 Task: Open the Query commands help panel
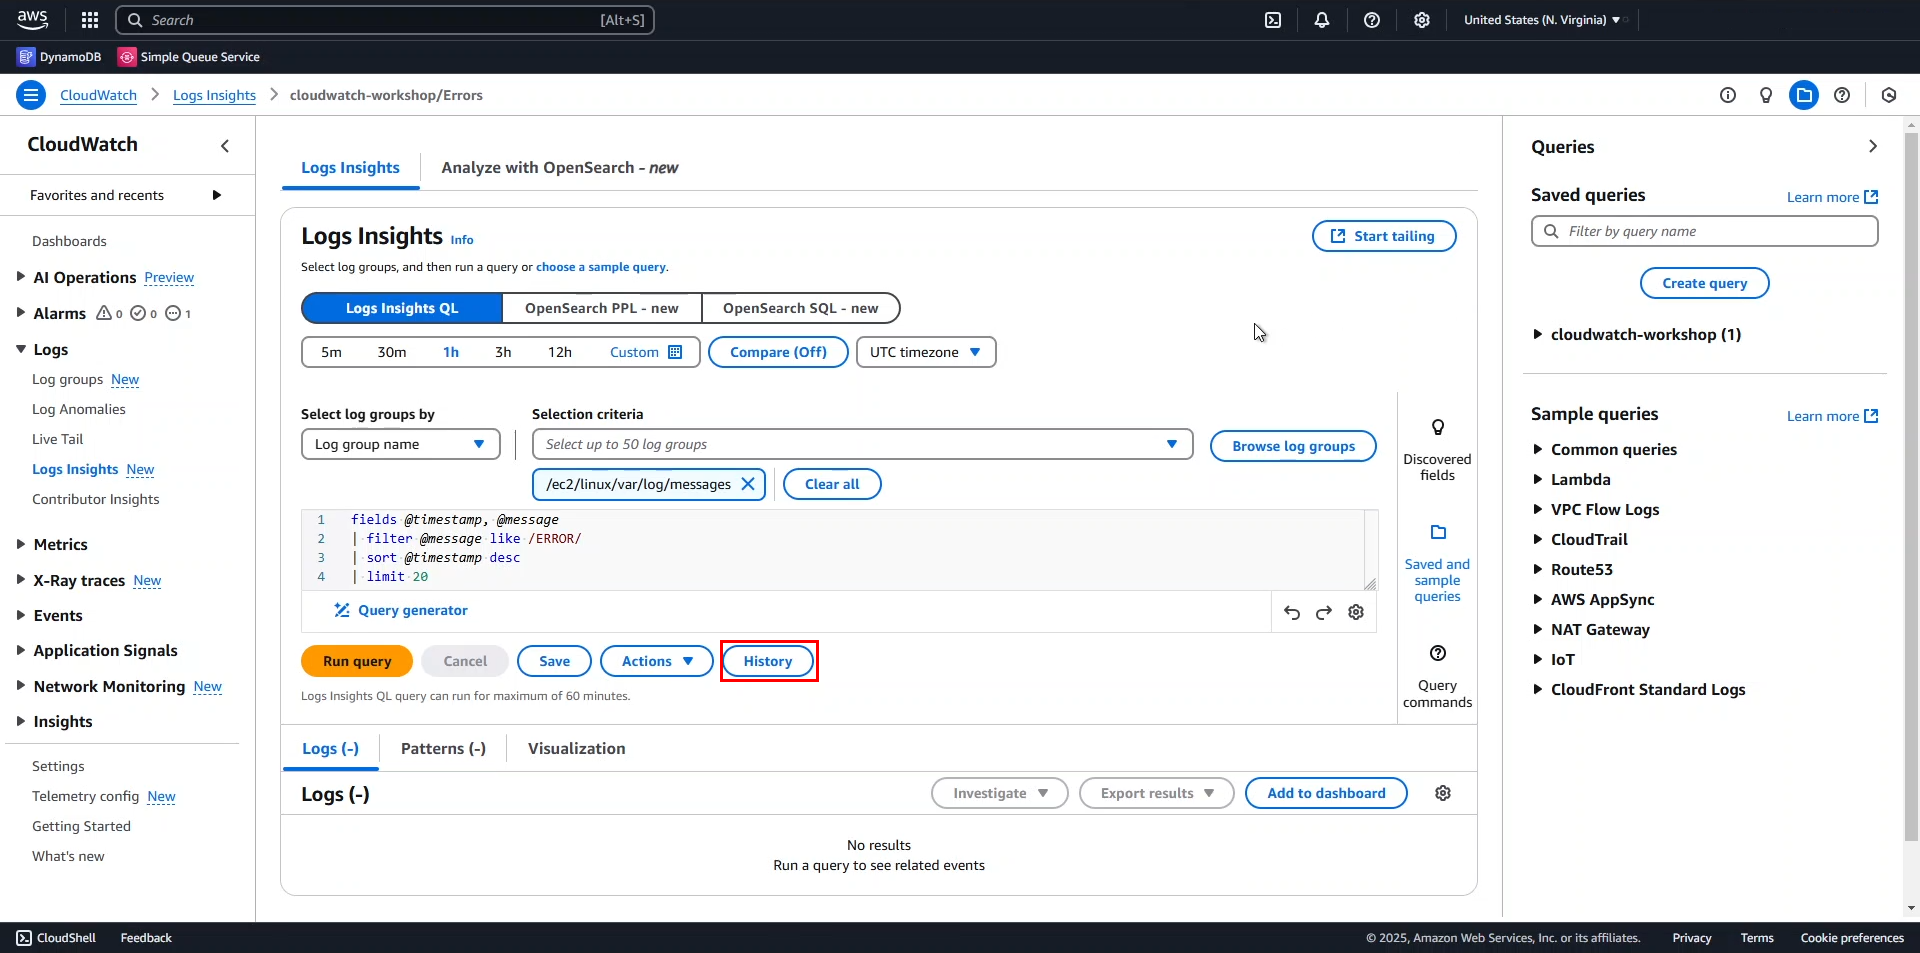(1437, 675)
